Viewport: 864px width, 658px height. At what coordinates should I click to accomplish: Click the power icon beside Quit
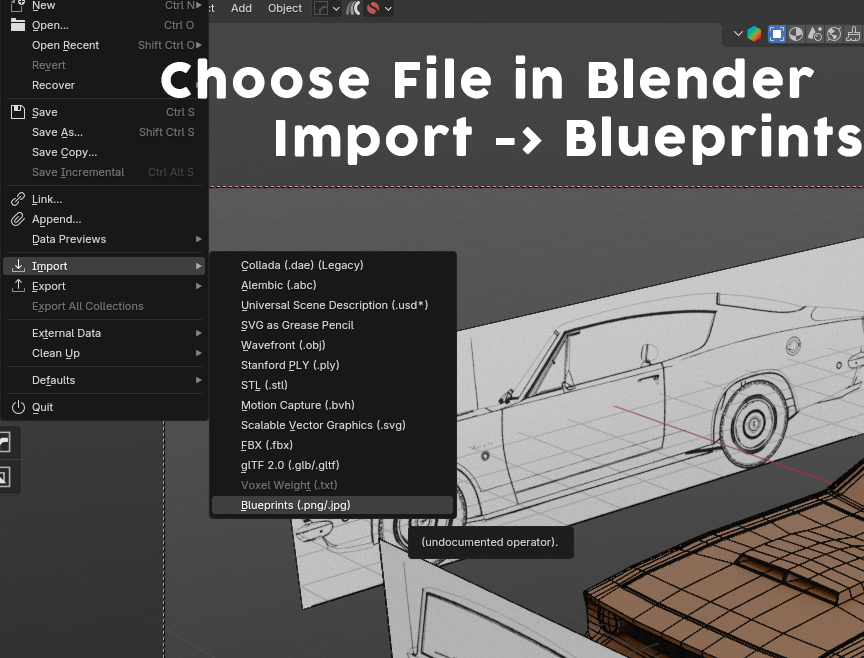(x=18, y=407)
